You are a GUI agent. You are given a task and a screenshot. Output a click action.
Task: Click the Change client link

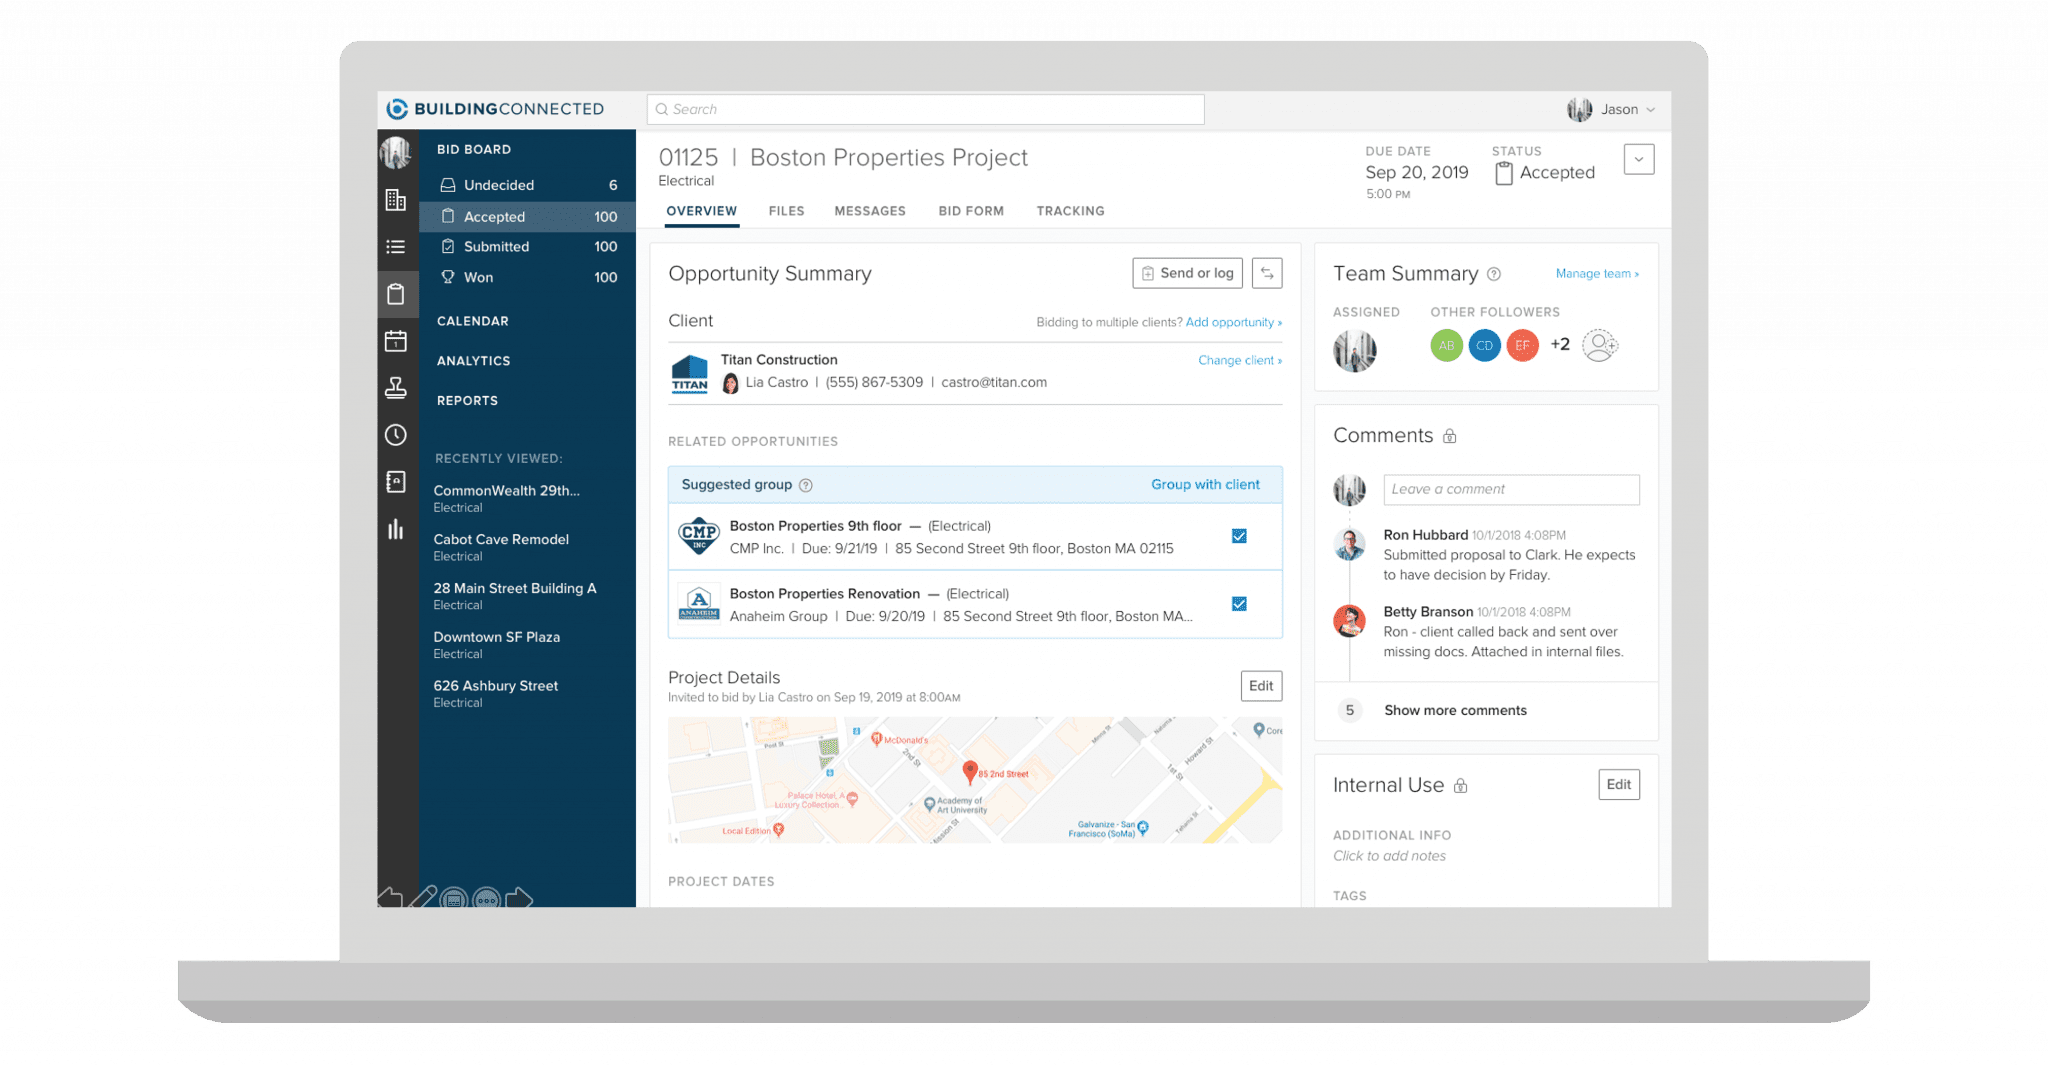tap(1240, 360)
